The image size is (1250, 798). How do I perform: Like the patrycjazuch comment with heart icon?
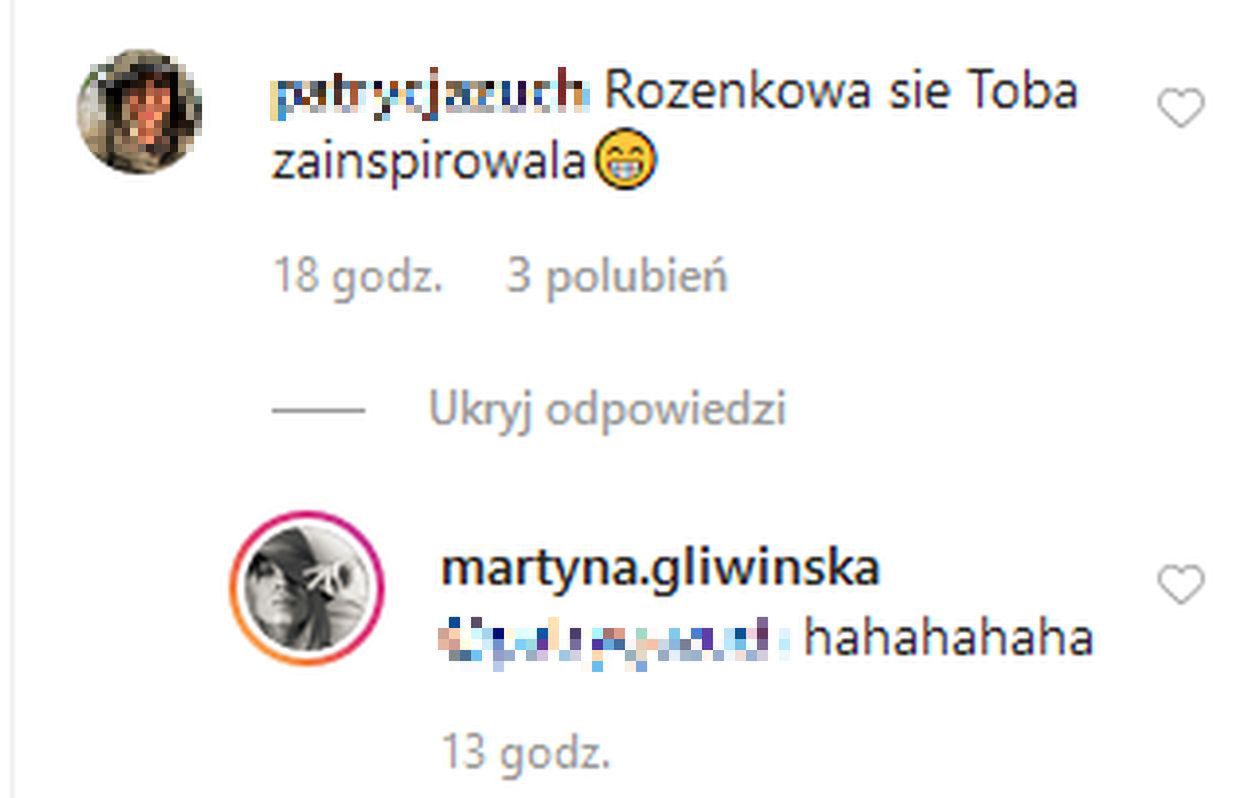tap(1181, 108)
